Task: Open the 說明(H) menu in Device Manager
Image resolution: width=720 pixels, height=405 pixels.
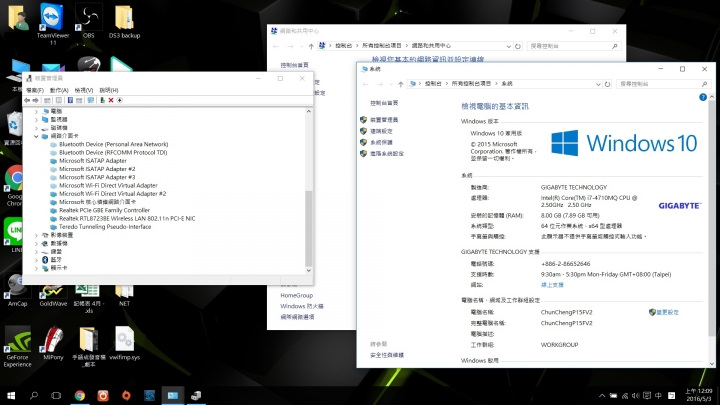Action: tap(109, 90)
